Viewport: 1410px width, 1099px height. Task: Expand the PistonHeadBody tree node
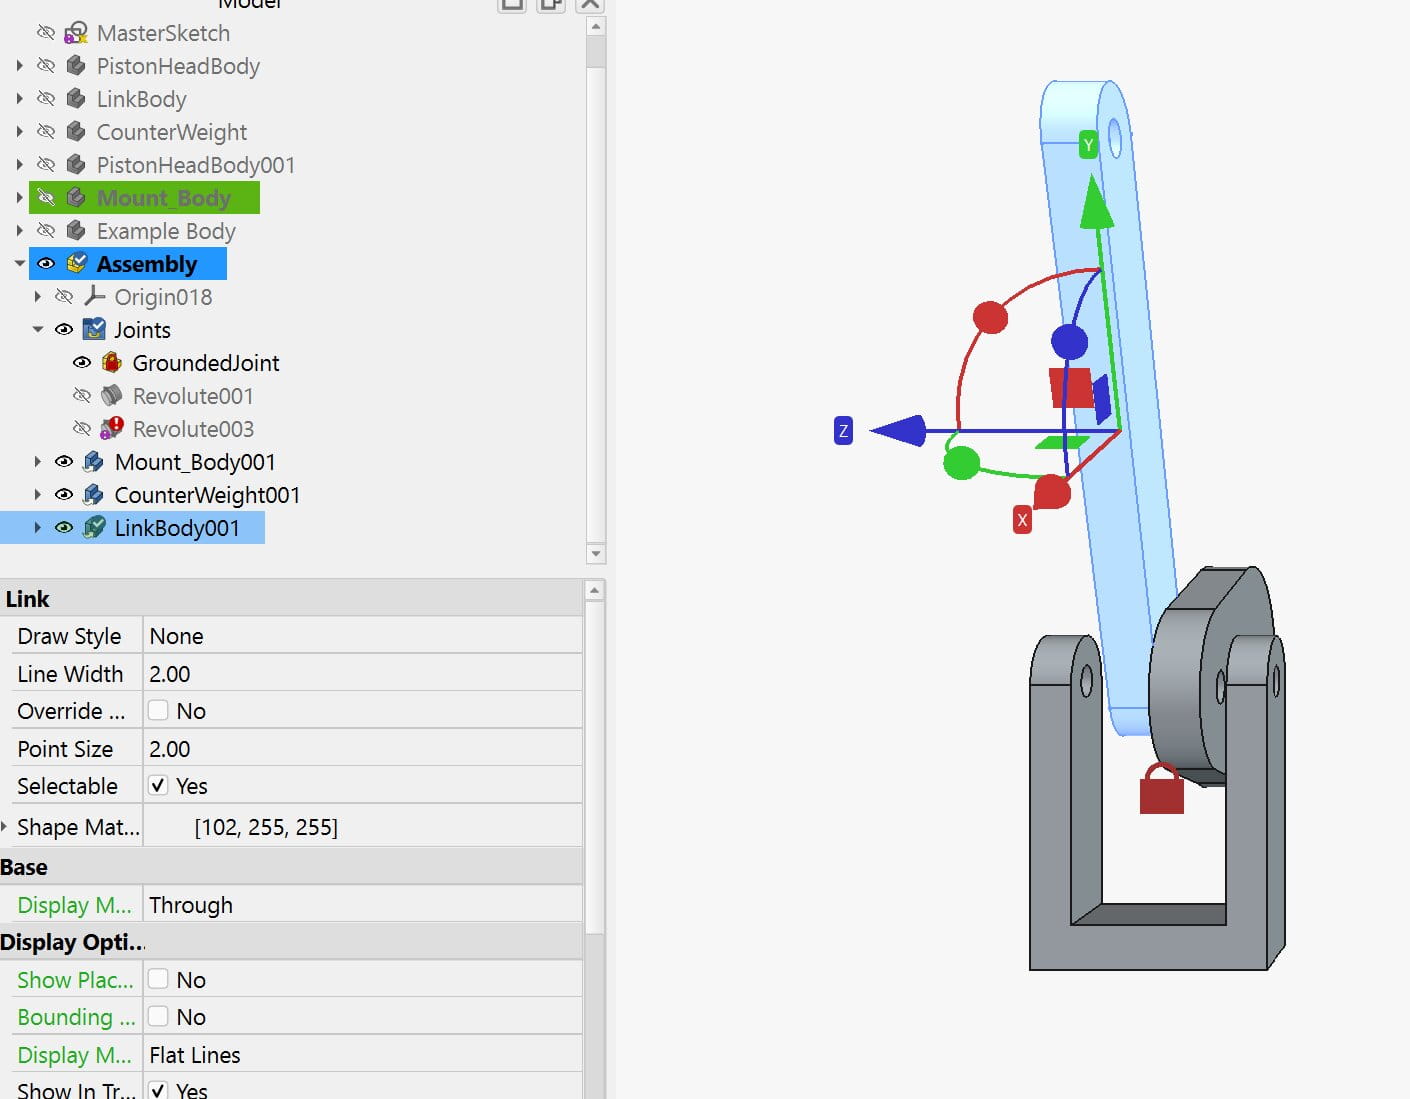[x=19, y=66]
